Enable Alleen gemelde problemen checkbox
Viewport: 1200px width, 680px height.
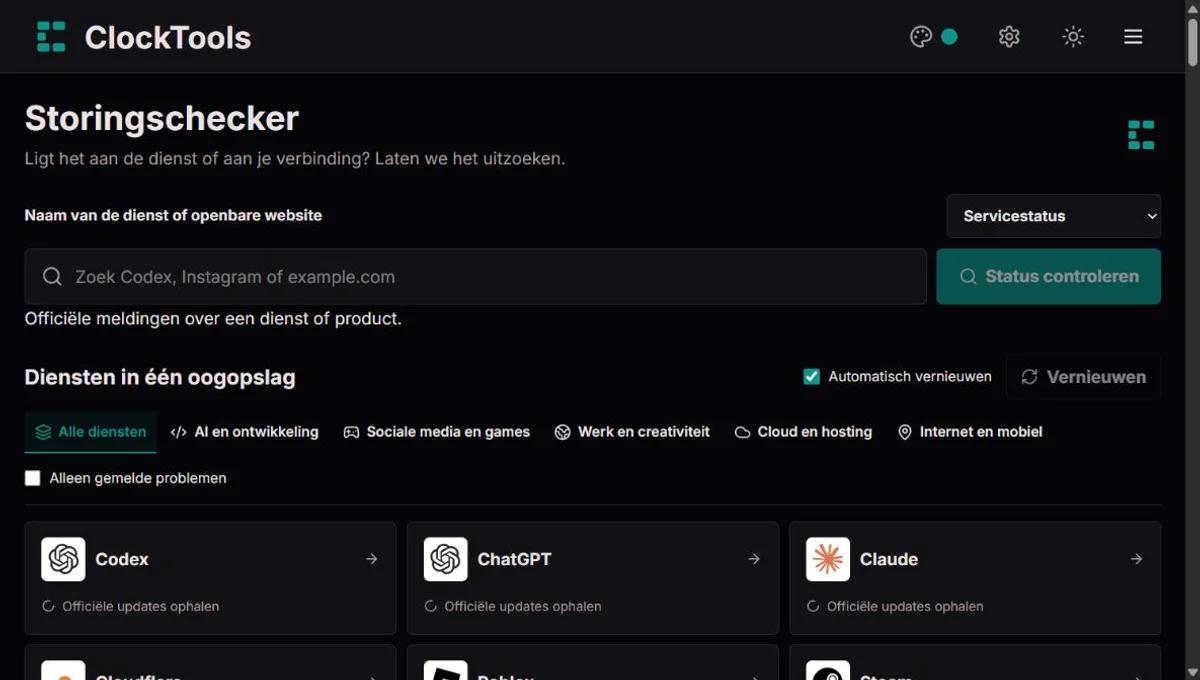coord(33,479)
